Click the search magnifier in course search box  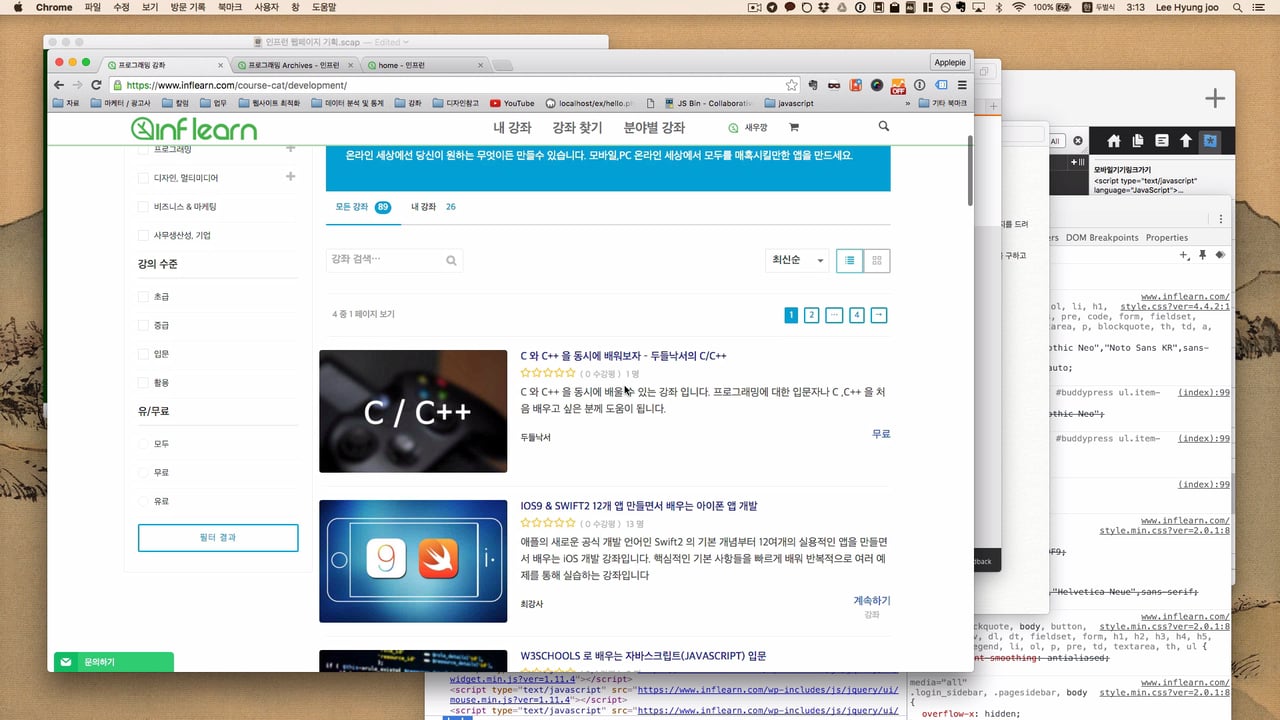tap(451, 260)
